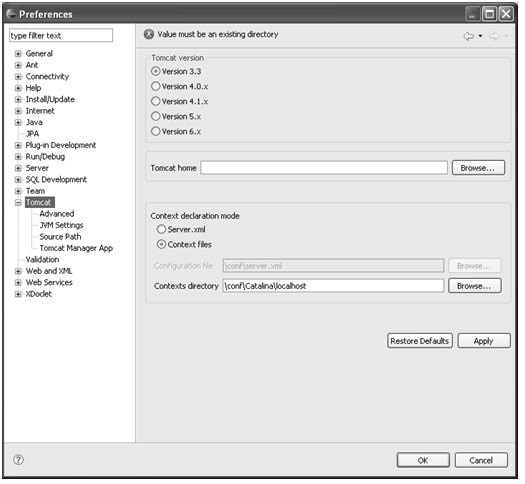
Task: Select Server.xml context declaration mode
Action: pyautogui.click(x=161, y=229)
